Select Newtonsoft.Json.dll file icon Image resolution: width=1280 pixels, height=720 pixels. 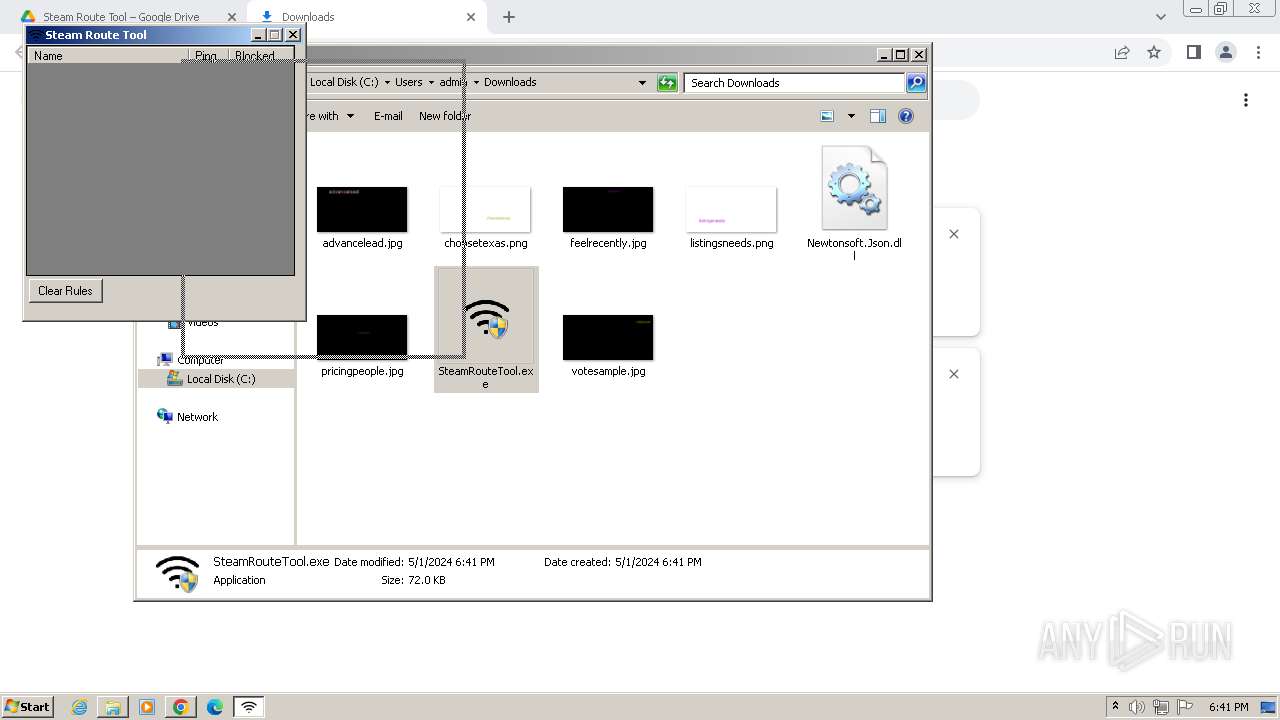(854, 188)
